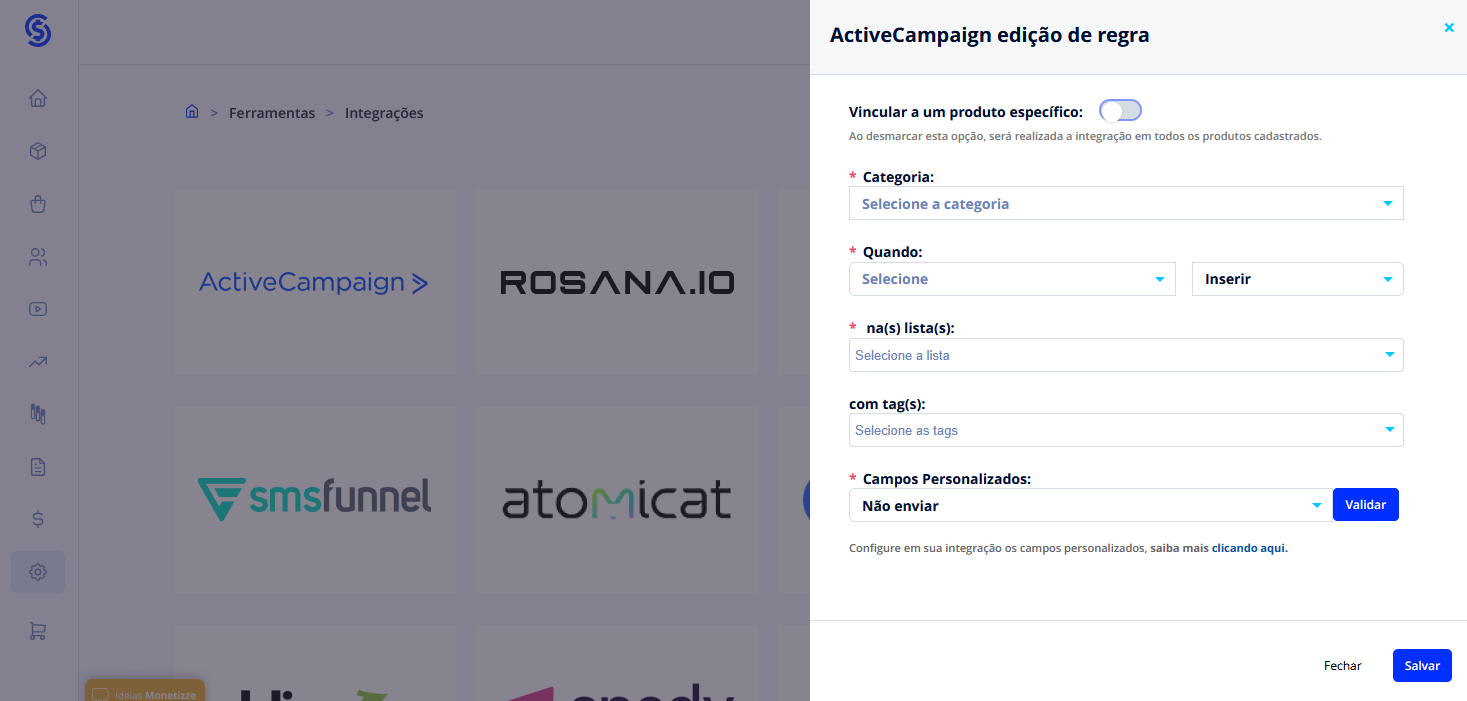Toggle 'Vincular a um produto específico' switch
The width and height of the screenshot is (1467, 701).
pos(1120,111)
